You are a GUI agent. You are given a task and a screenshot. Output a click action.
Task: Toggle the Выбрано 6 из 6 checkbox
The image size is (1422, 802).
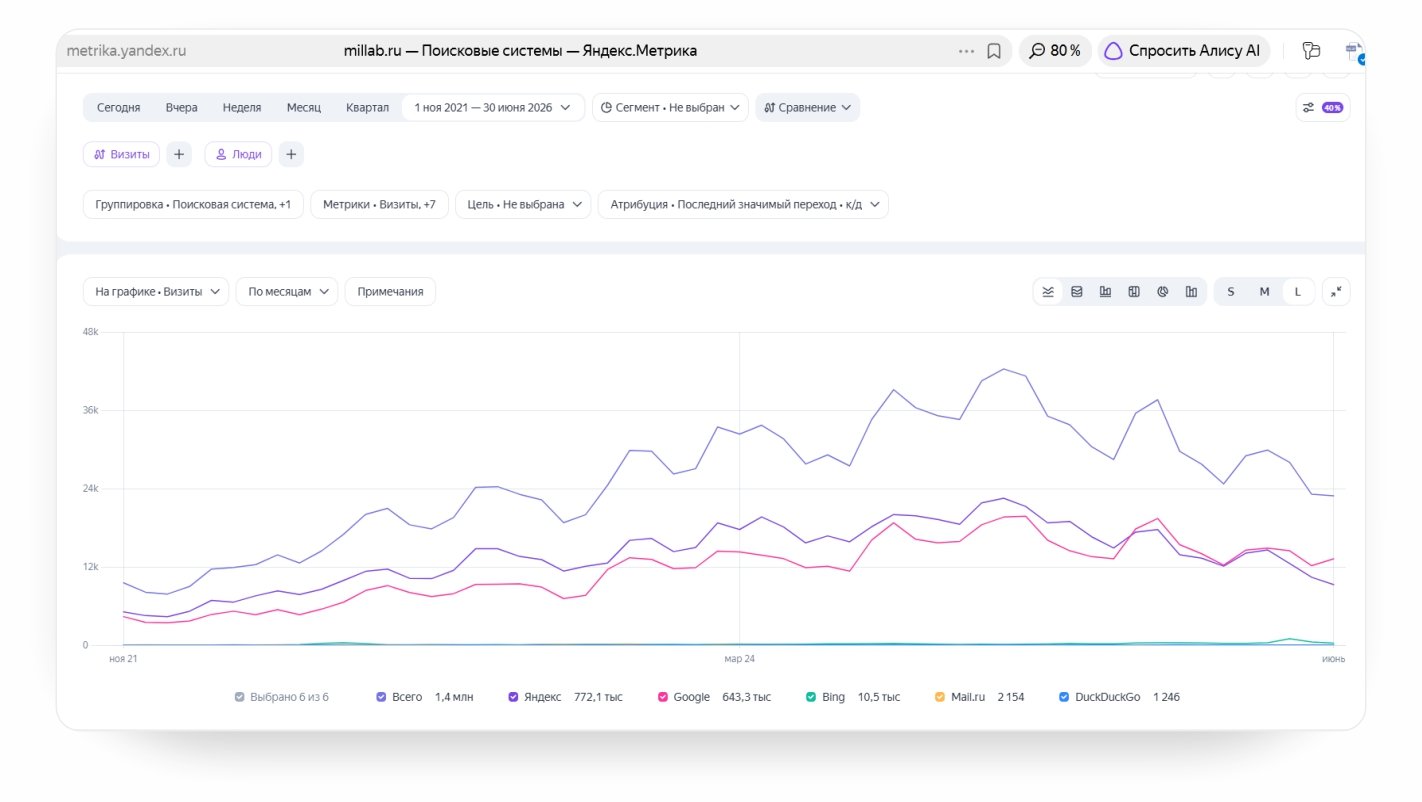[239, 697]
